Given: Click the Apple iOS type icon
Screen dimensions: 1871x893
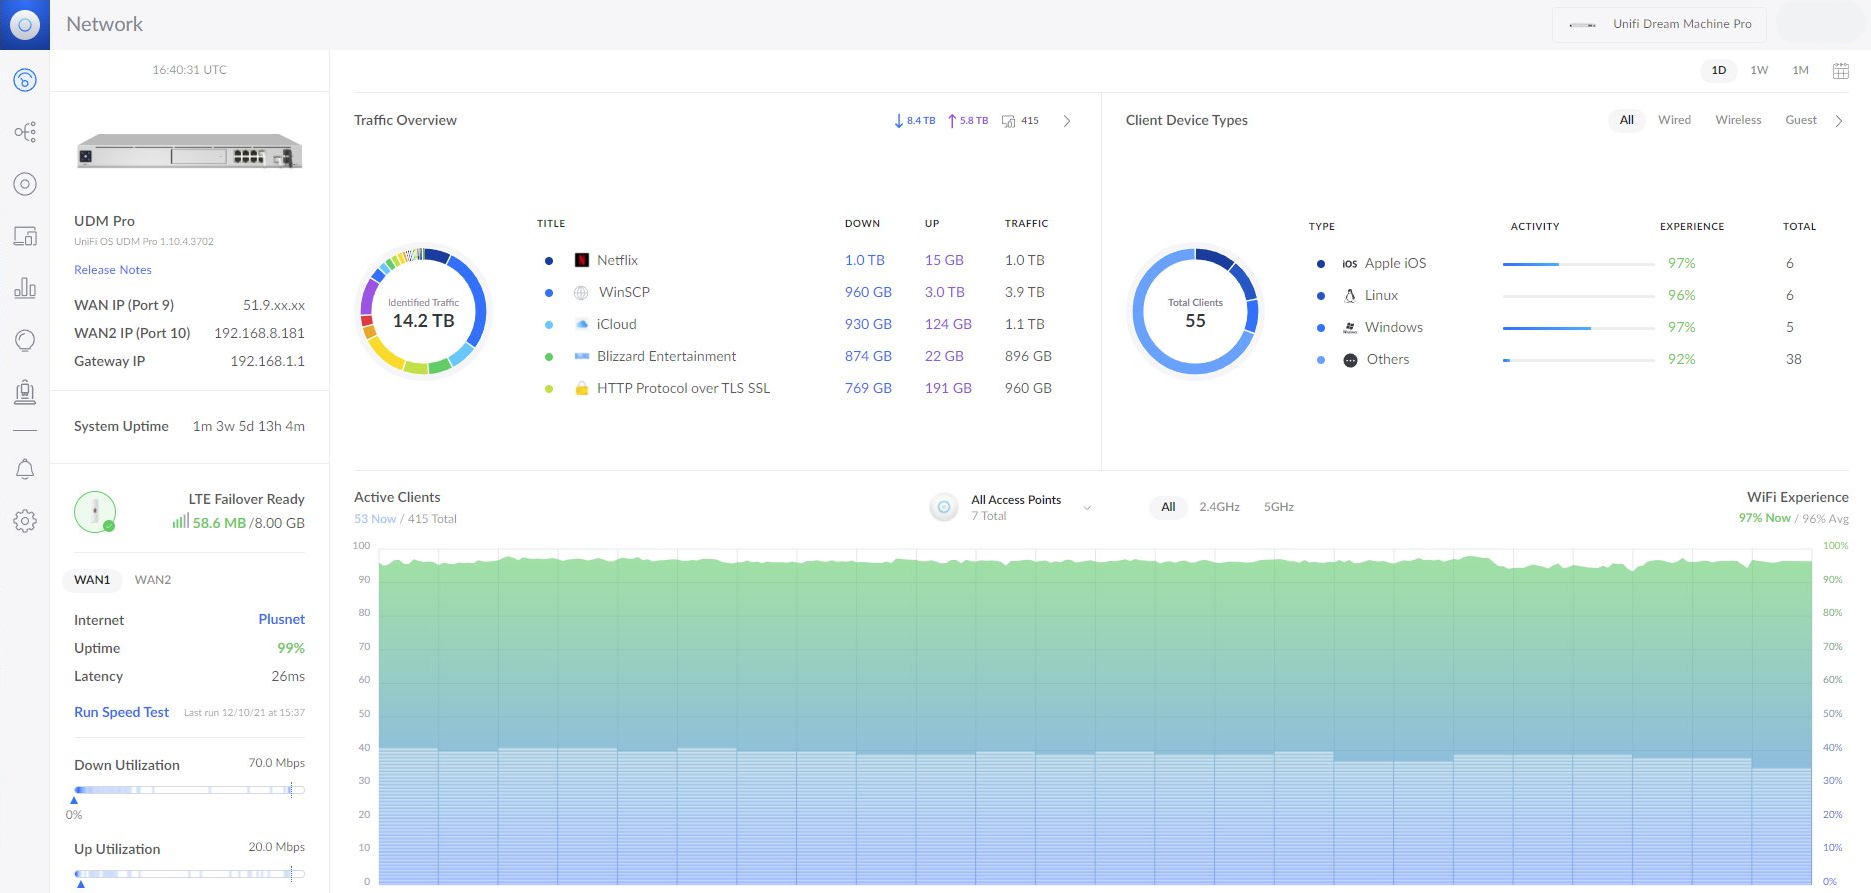Looking at the screenshot, I should tap(1350, 264).
